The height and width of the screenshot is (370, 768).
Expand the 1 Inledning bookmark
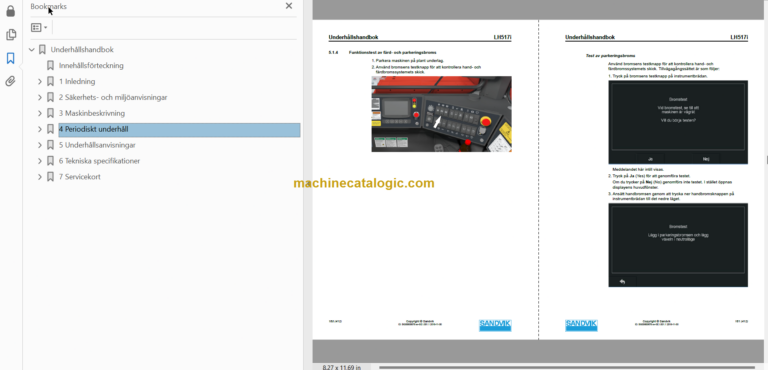coord(40,81)
